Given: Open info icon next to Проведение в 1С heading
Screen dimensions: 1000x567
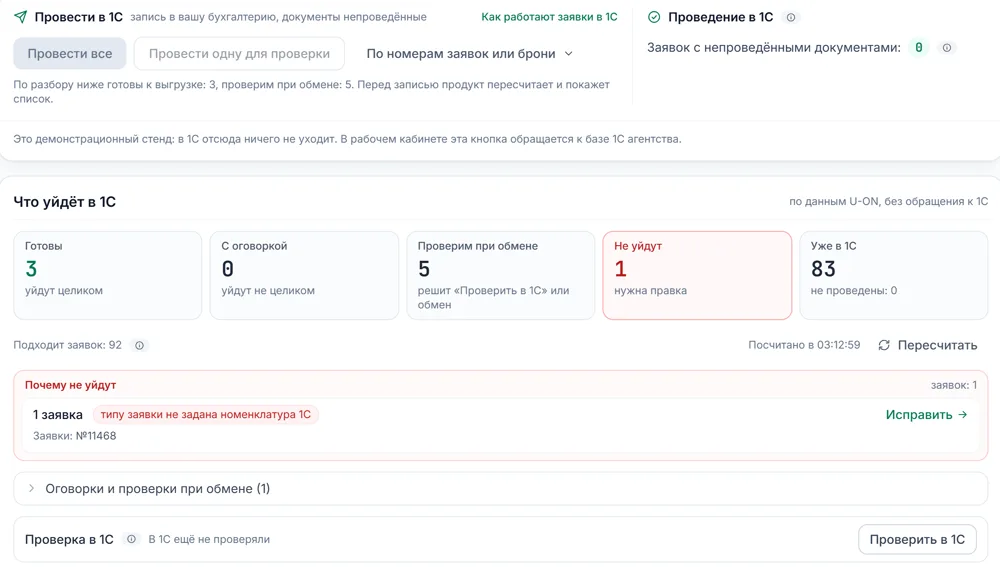Looking at the screenshot, I should coord(791,17).
